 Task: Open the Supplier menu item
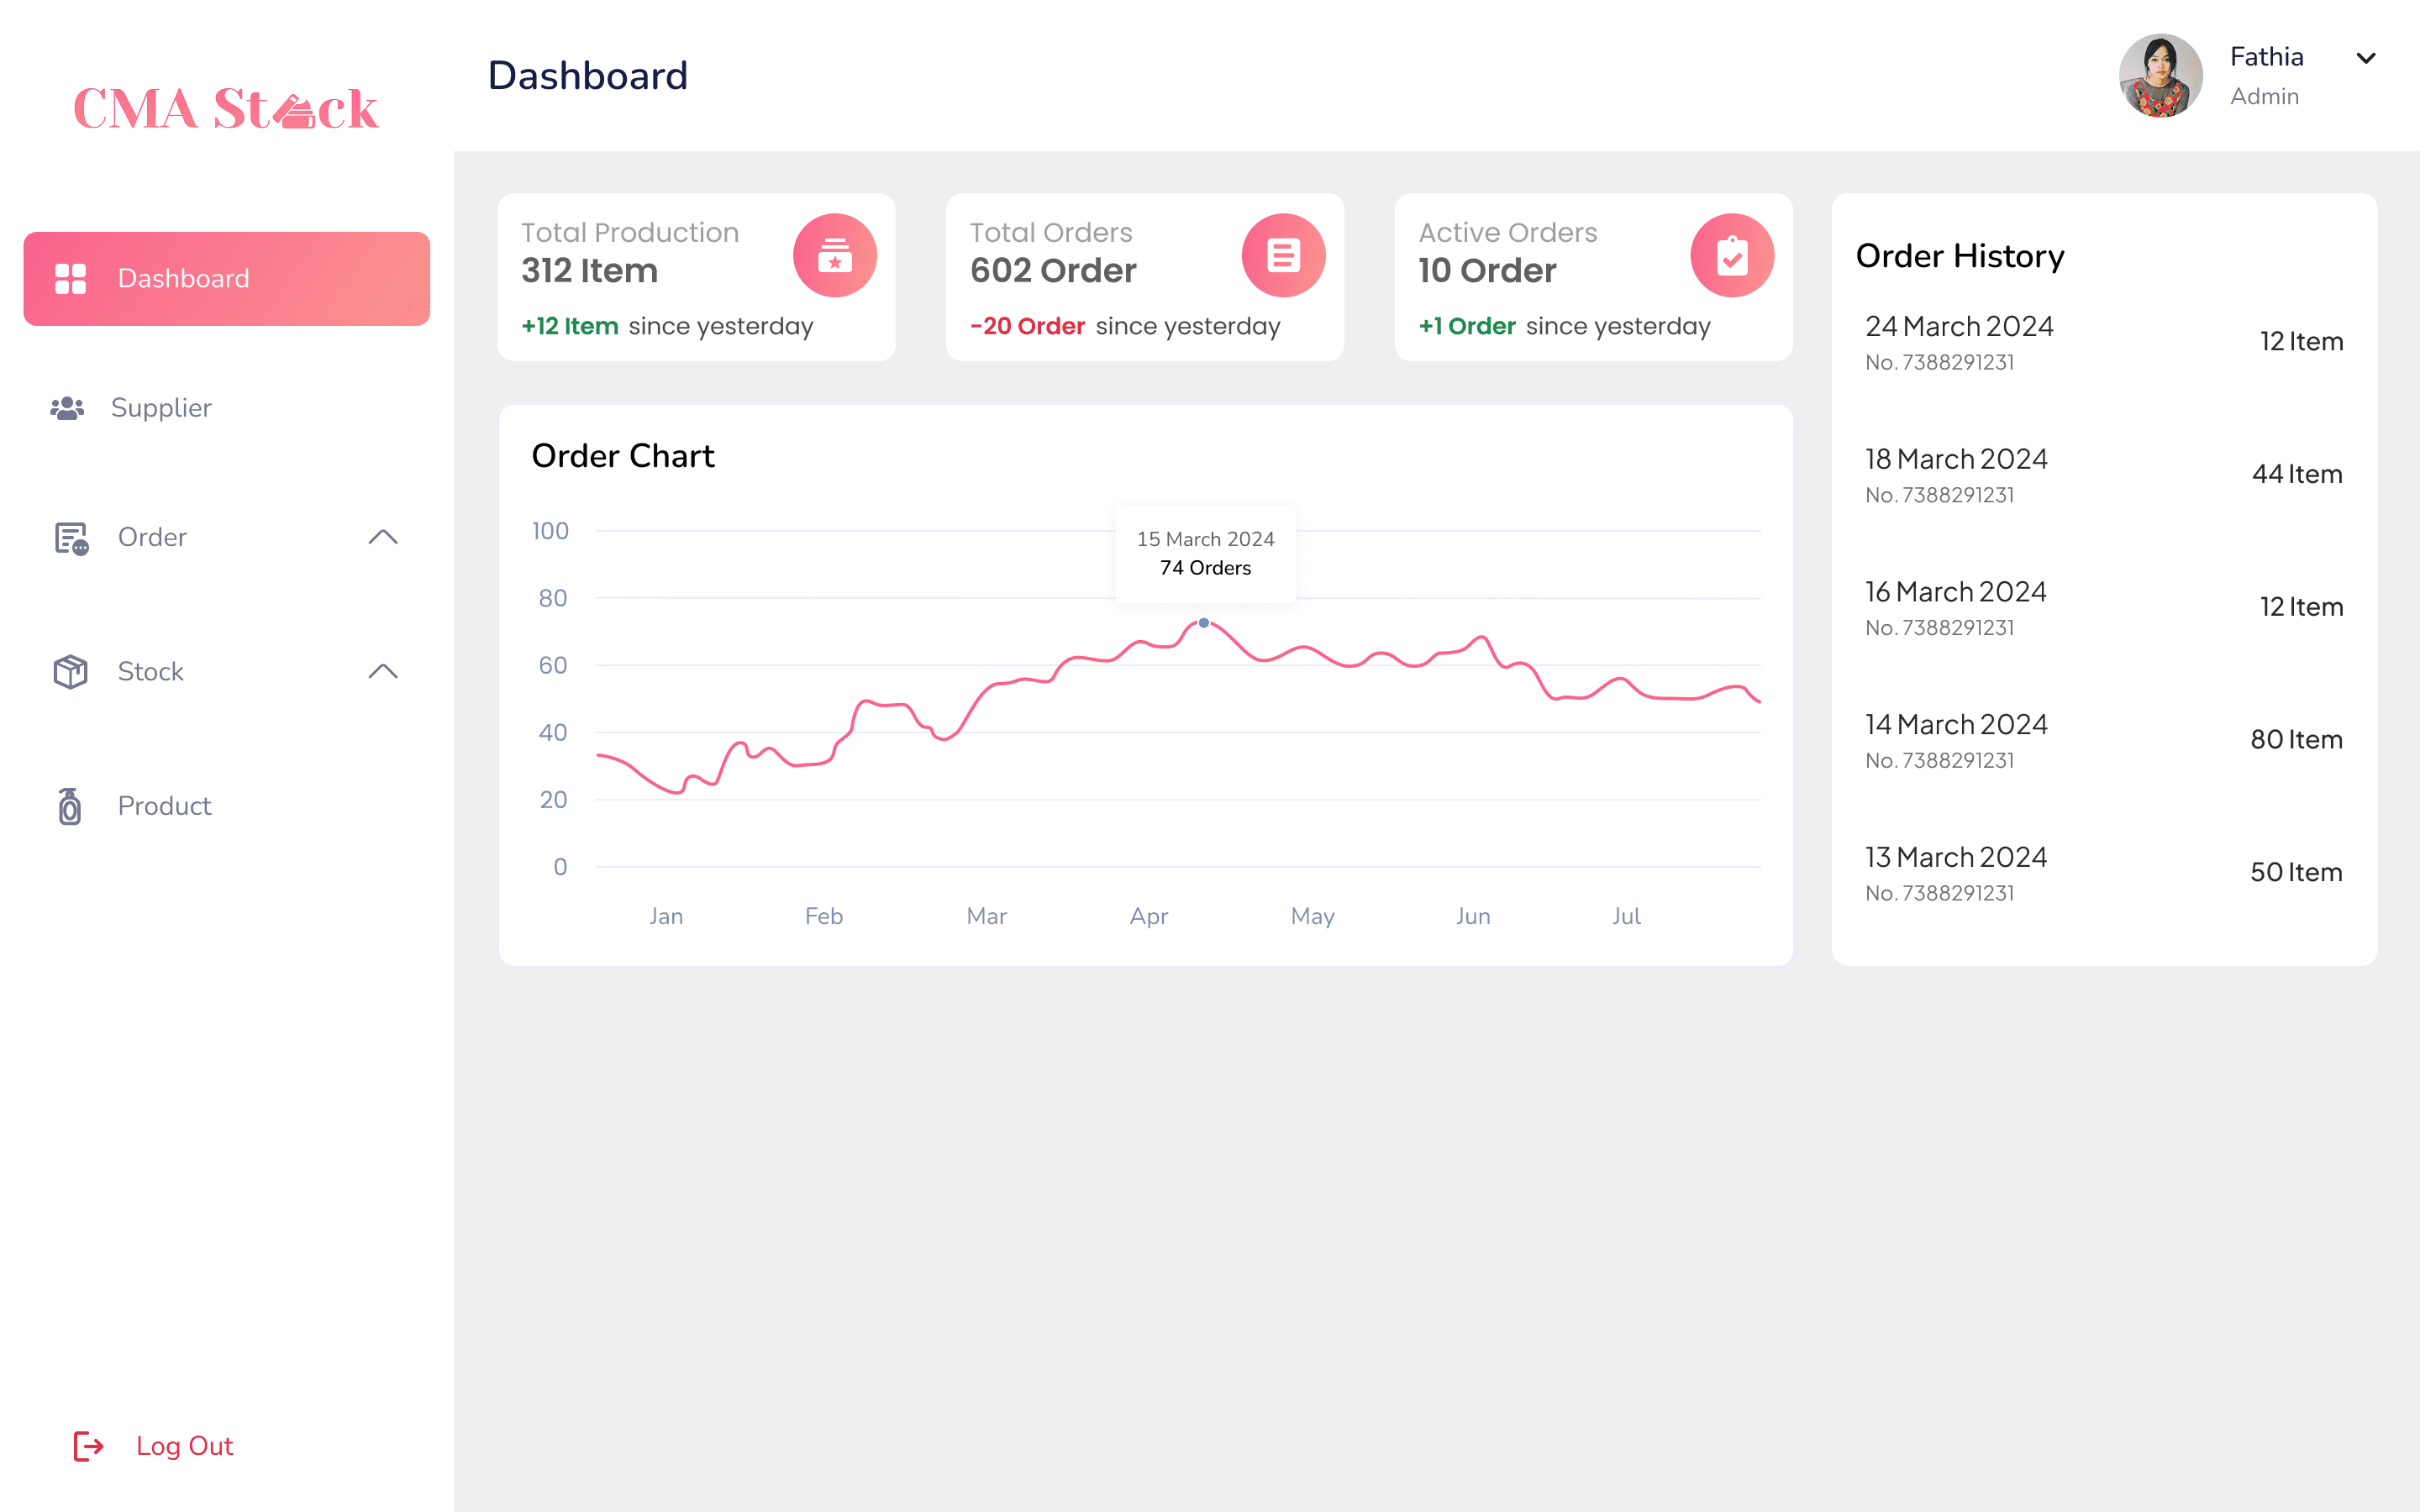tap(161, 408)
